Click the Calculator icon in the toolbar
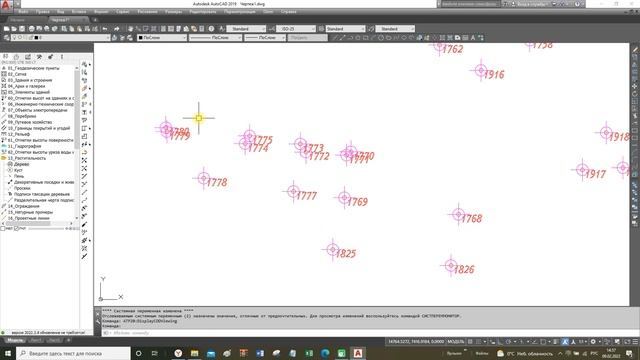This screenshot has width=640, height=360. (x=202, y=29)
